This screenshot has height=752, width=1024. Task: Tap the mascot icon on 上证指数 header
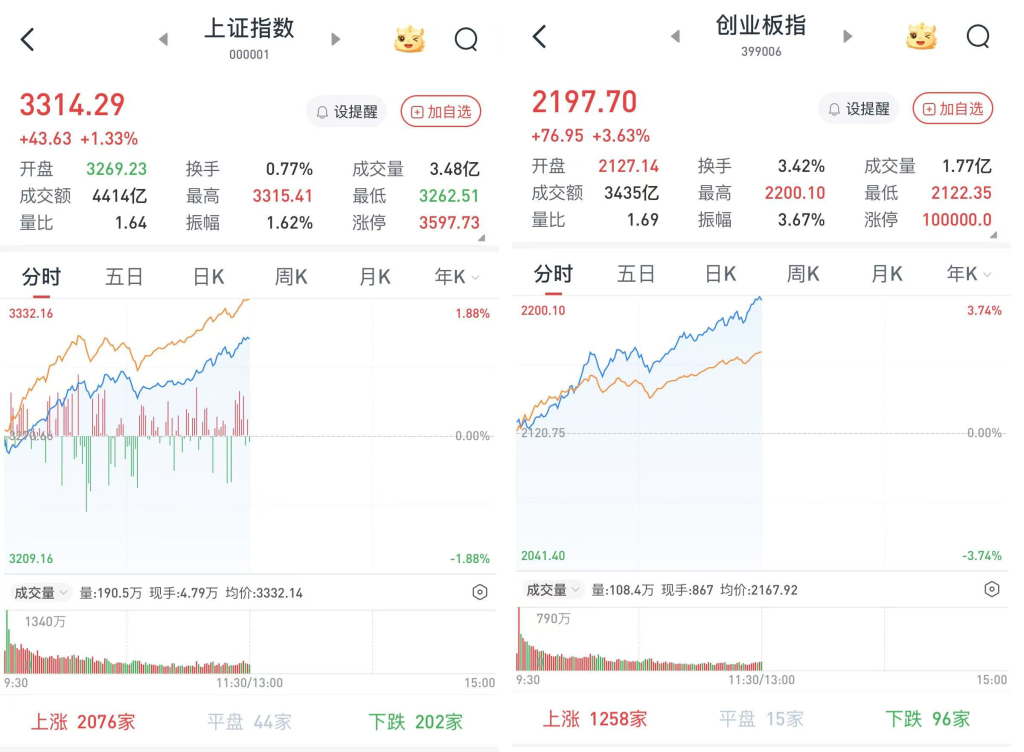[x=409, y=40]
